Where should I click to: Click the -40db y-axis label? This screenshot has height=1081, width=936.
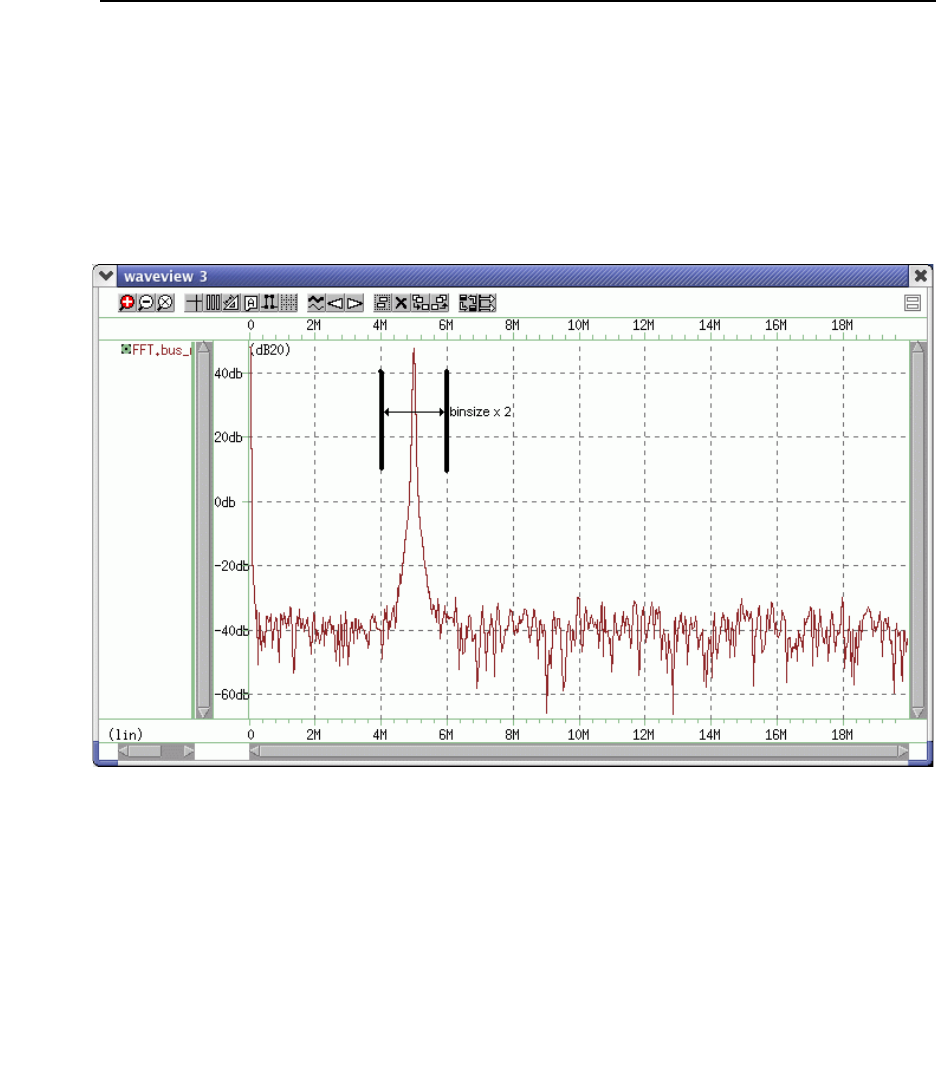[x=232, y=630]
